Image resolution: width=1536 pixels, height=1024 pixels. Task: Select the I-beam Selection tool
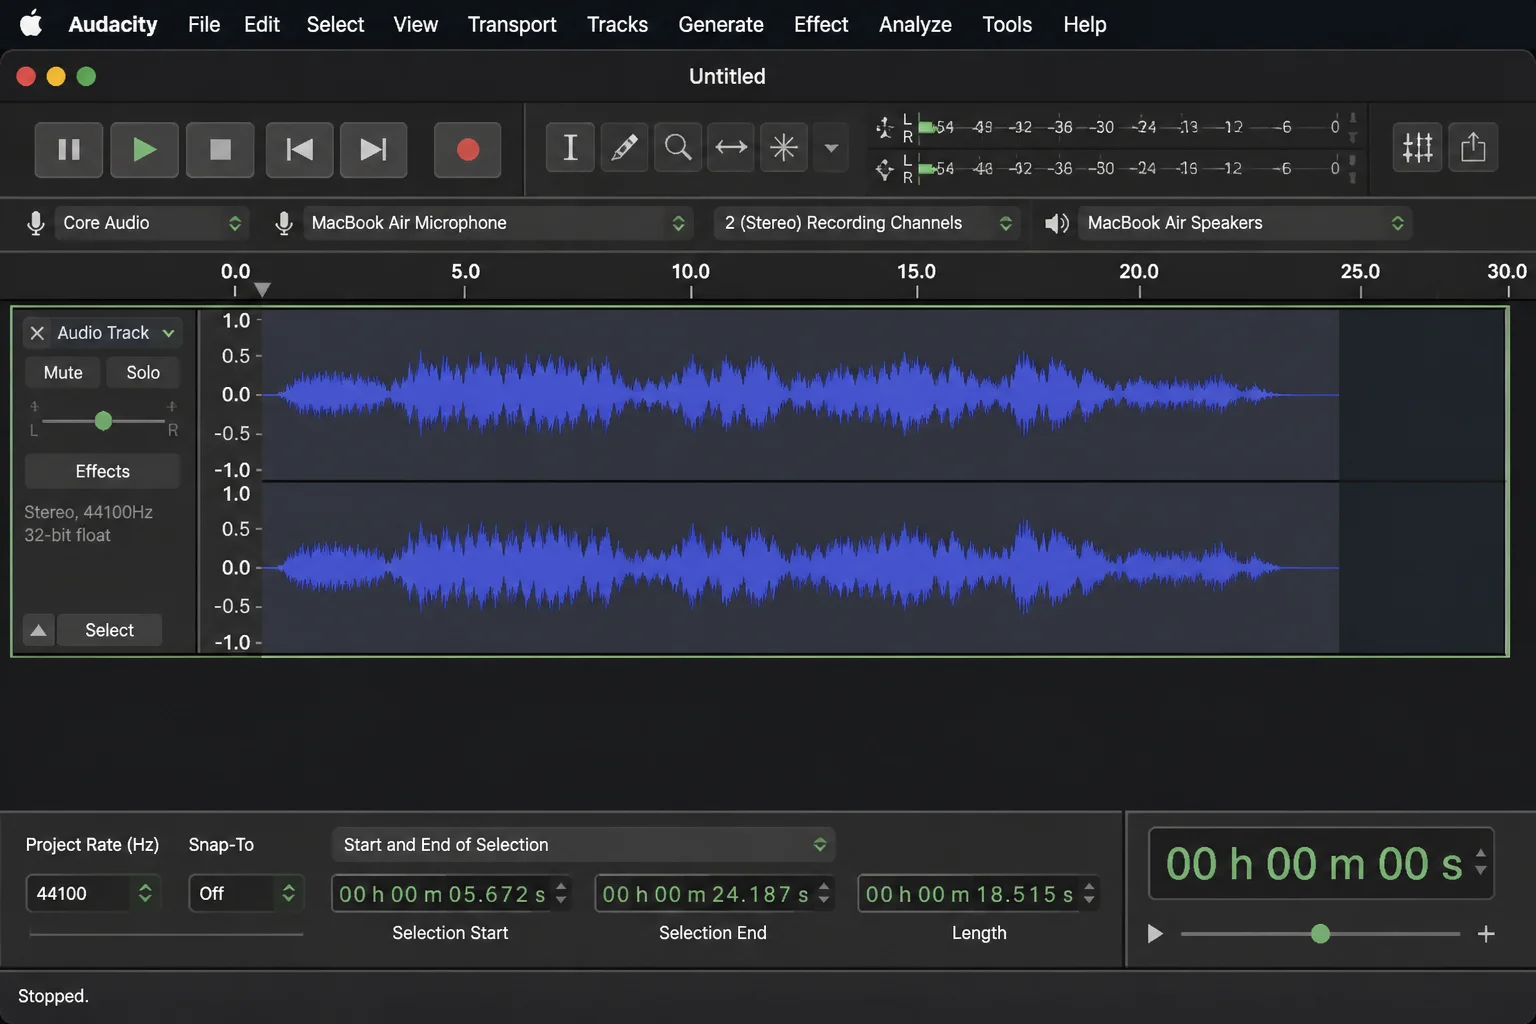570,148
